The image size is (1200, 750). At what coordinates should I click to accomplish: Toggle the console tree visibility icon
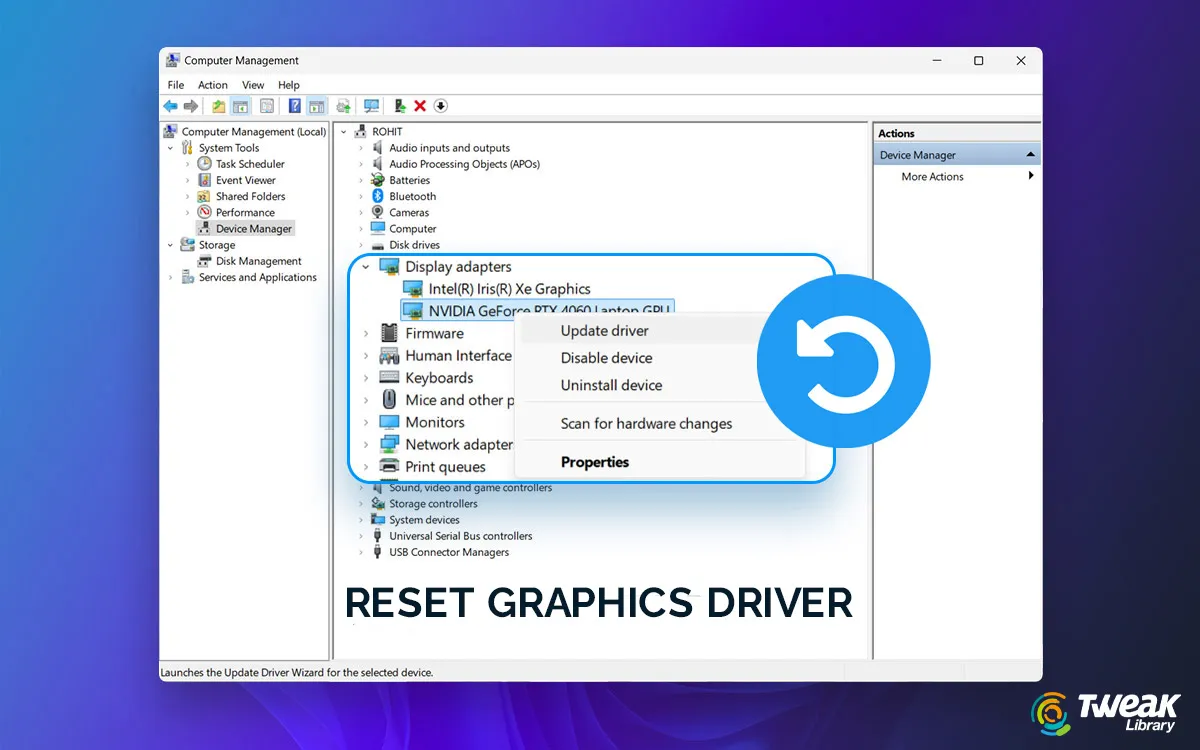click(x=240, y=106)
